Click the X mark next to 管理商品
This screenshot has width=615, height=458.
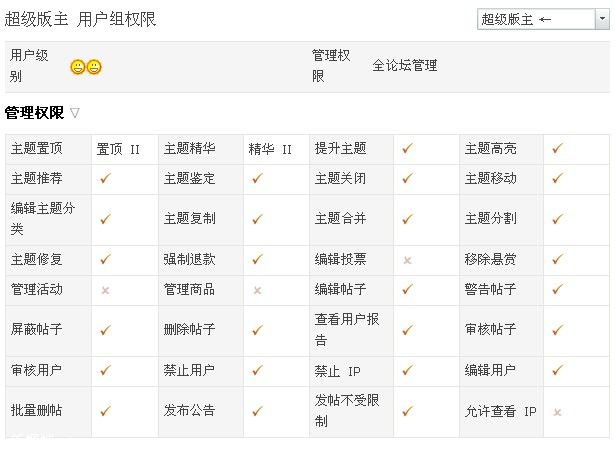click(257, 290)
